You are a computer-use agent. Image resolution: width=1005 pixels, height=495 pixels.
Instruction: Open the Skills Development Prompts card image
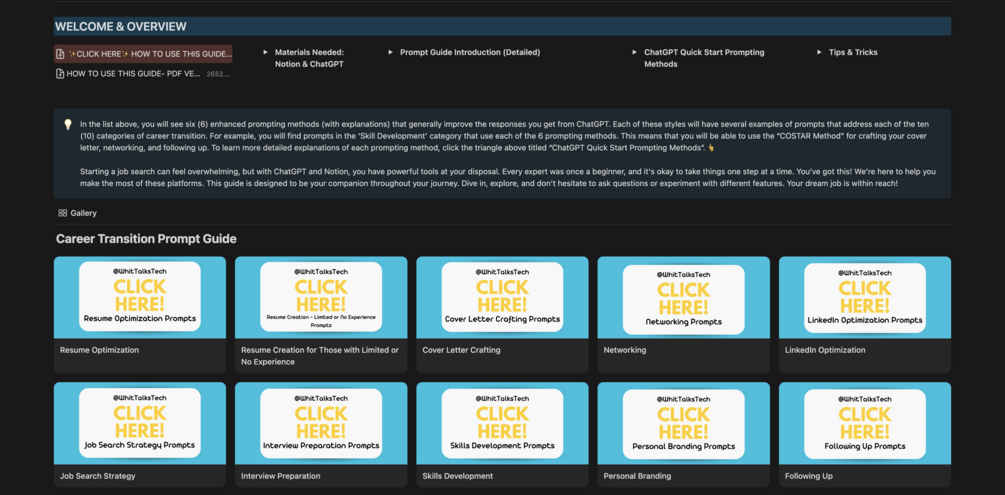point(502,423)
